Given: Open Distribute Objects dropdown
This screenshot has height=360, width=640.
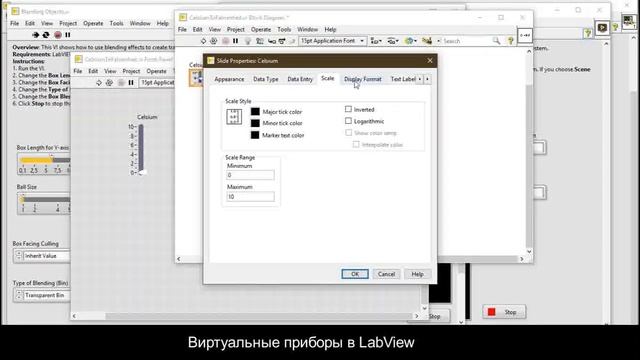Looking at the screenshot, I should (393, 41).
